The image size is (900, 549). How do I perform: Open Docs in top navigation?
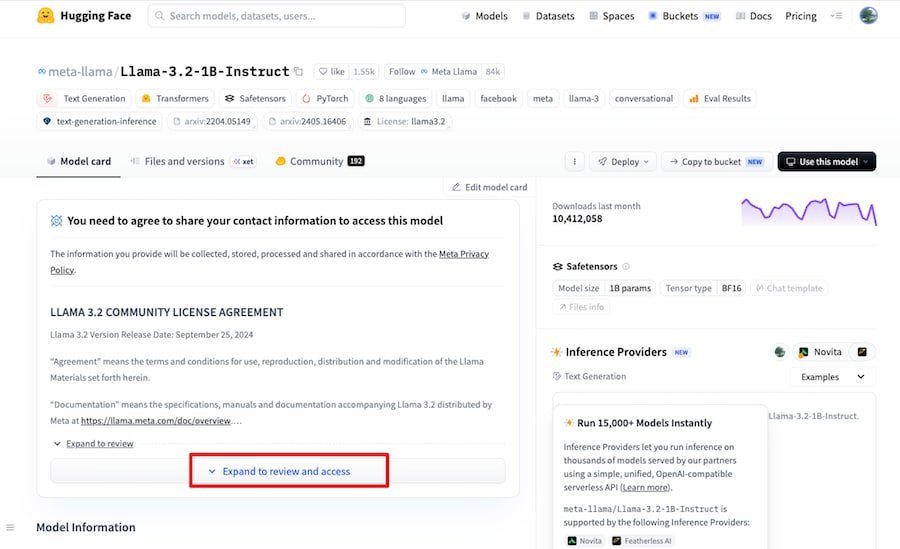click(x=754, y=16)
